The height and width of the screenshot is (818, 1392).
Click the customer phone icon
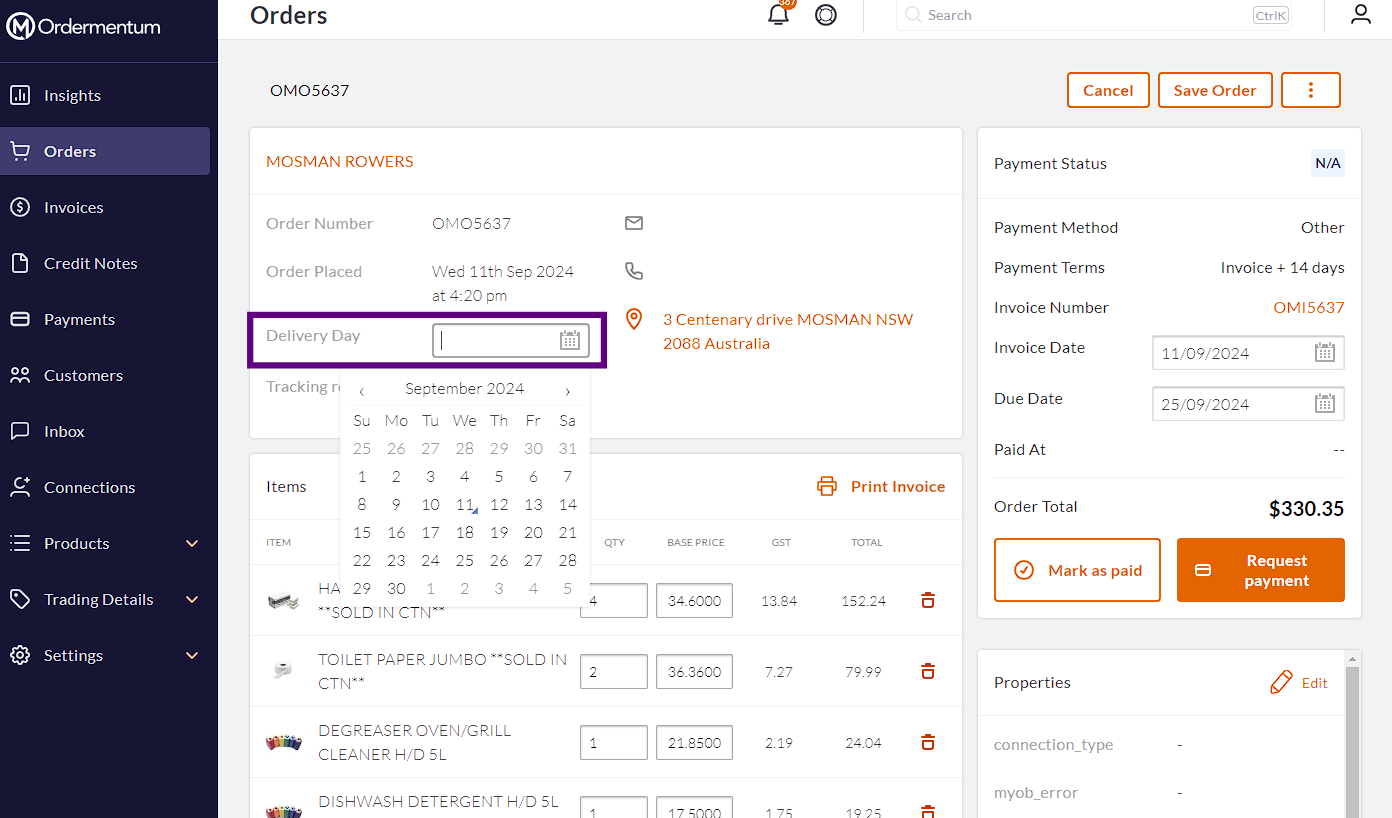coord(634,271)
